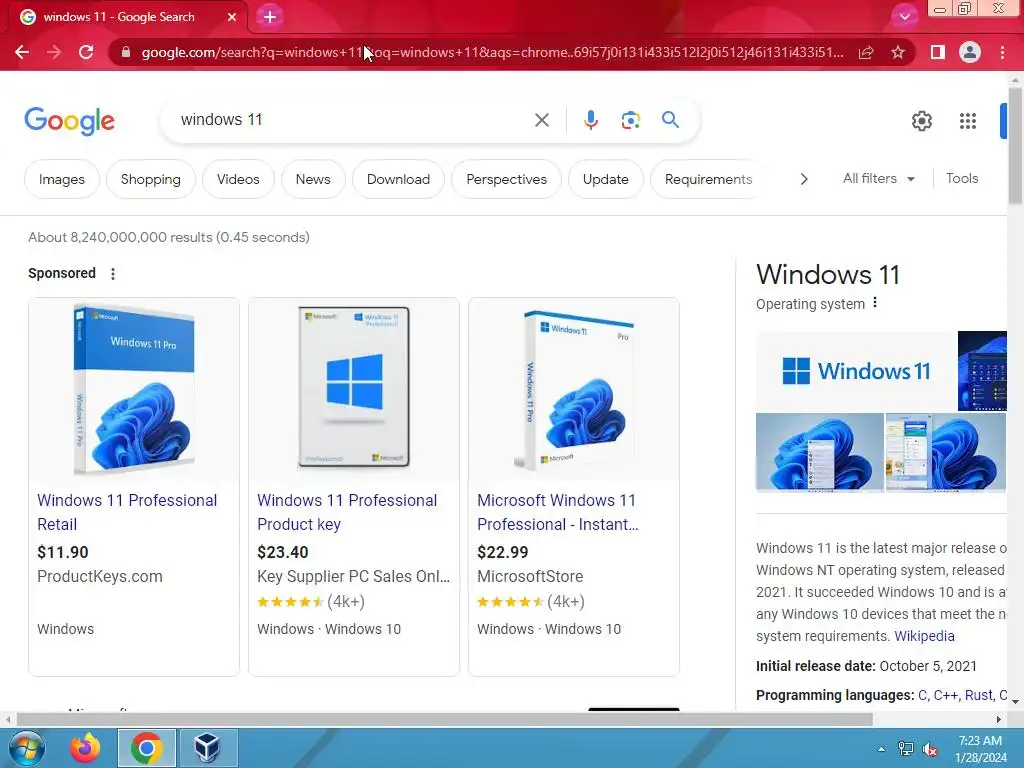Open the Chrome profile avatar
Screen dimensions: 1024x768
(970, 52)
